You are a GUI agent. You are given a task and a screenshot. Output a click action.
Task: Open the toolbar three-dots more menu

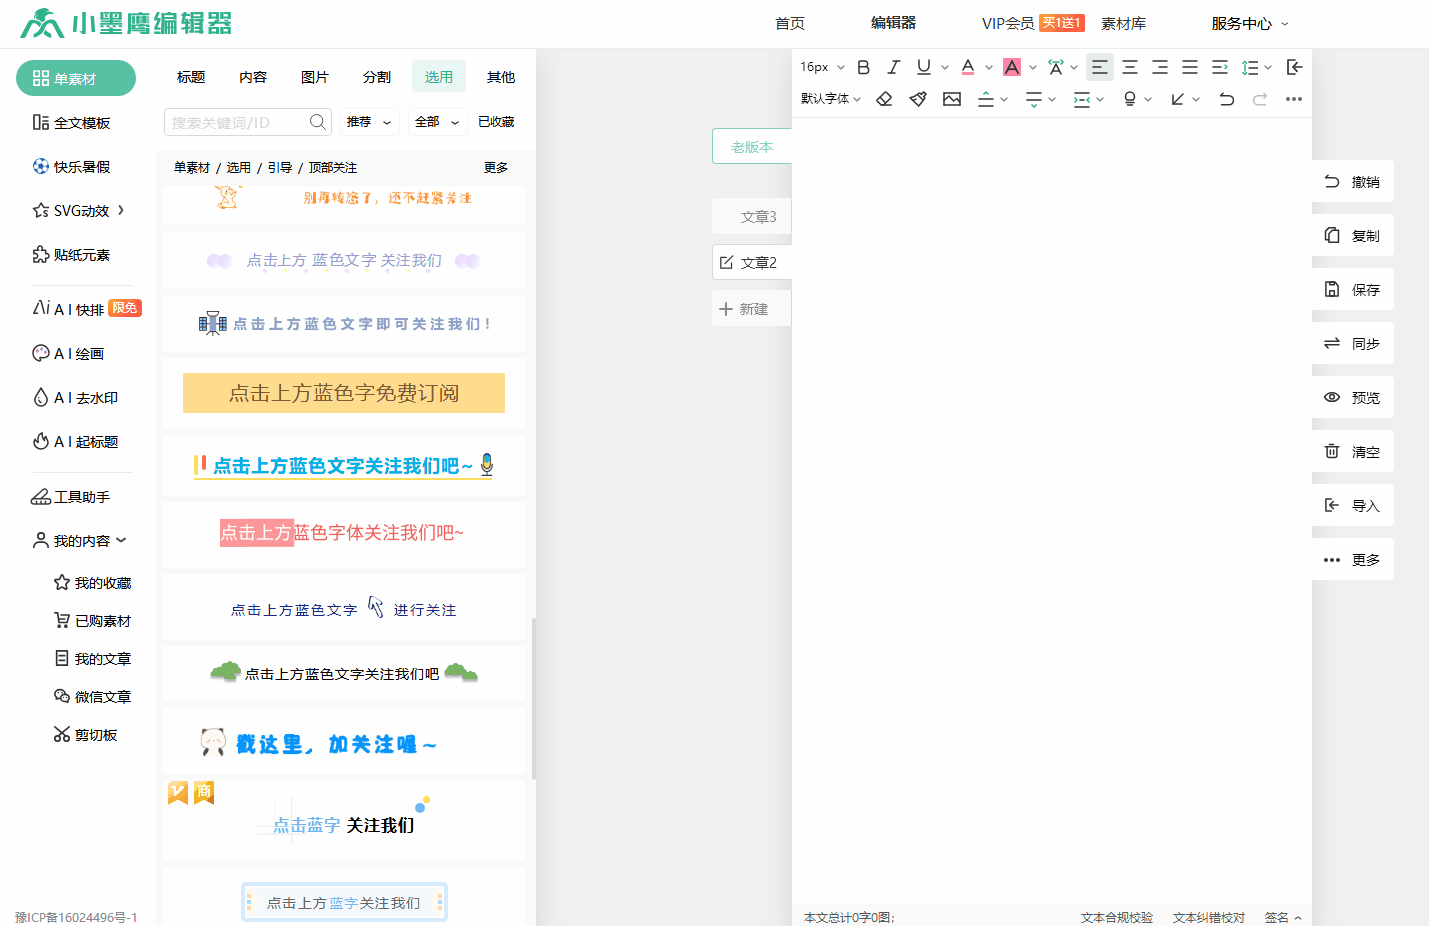coord(1294,99)
